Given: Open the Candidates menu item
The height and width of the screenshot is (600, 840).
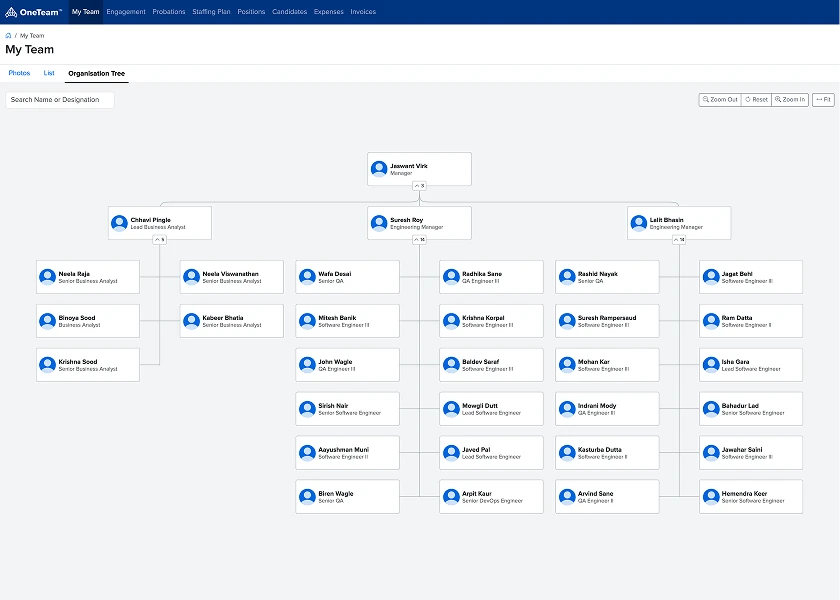Looking at the screenshot, I should click(289, 12).
